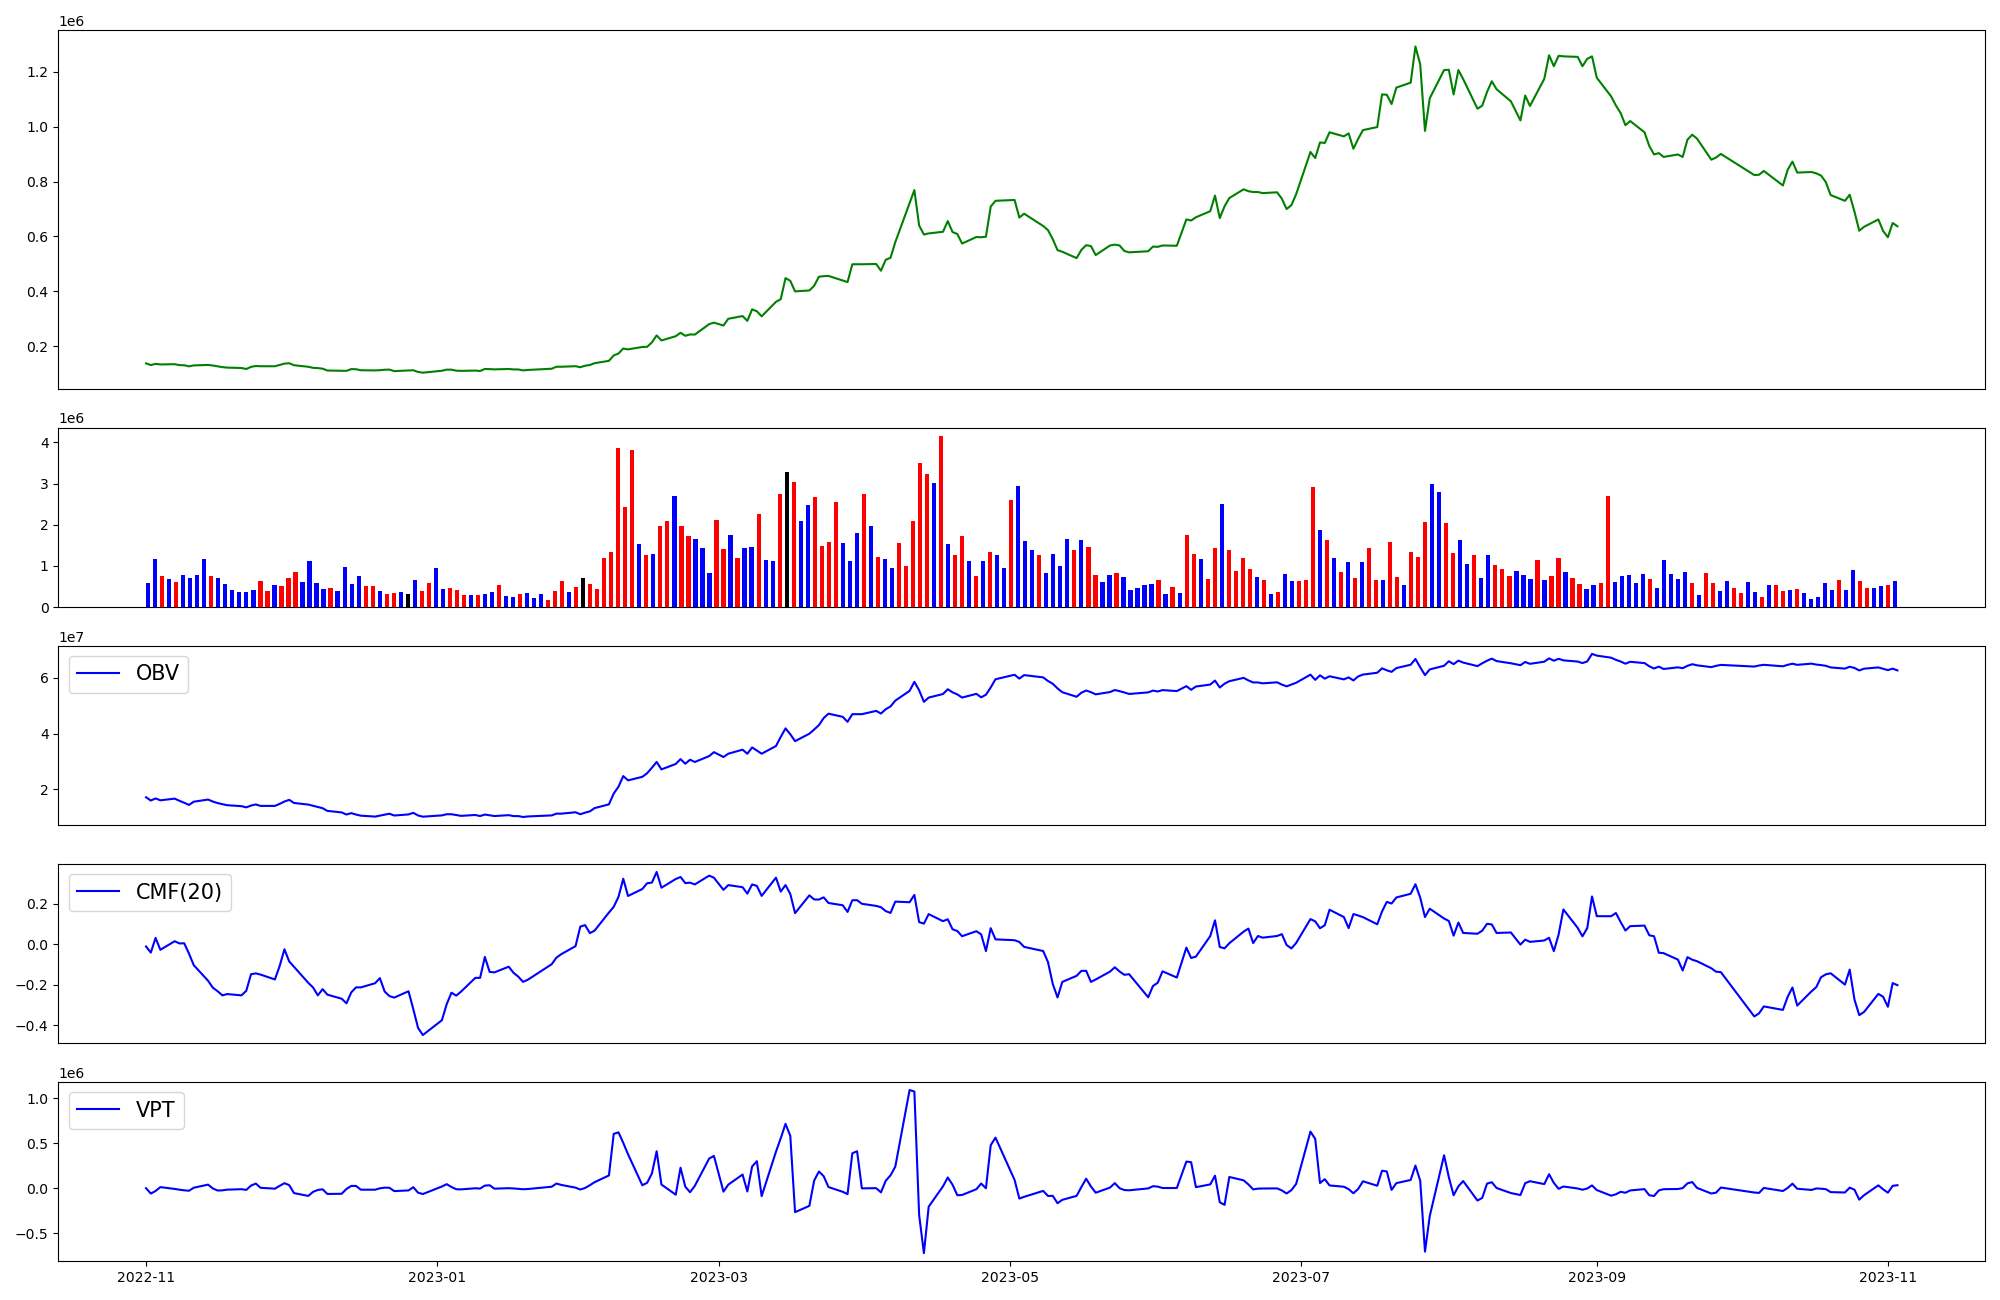Click the 2023-01 x-axis date label
Screen dimensions: 2000x1300
point(436,1277)
